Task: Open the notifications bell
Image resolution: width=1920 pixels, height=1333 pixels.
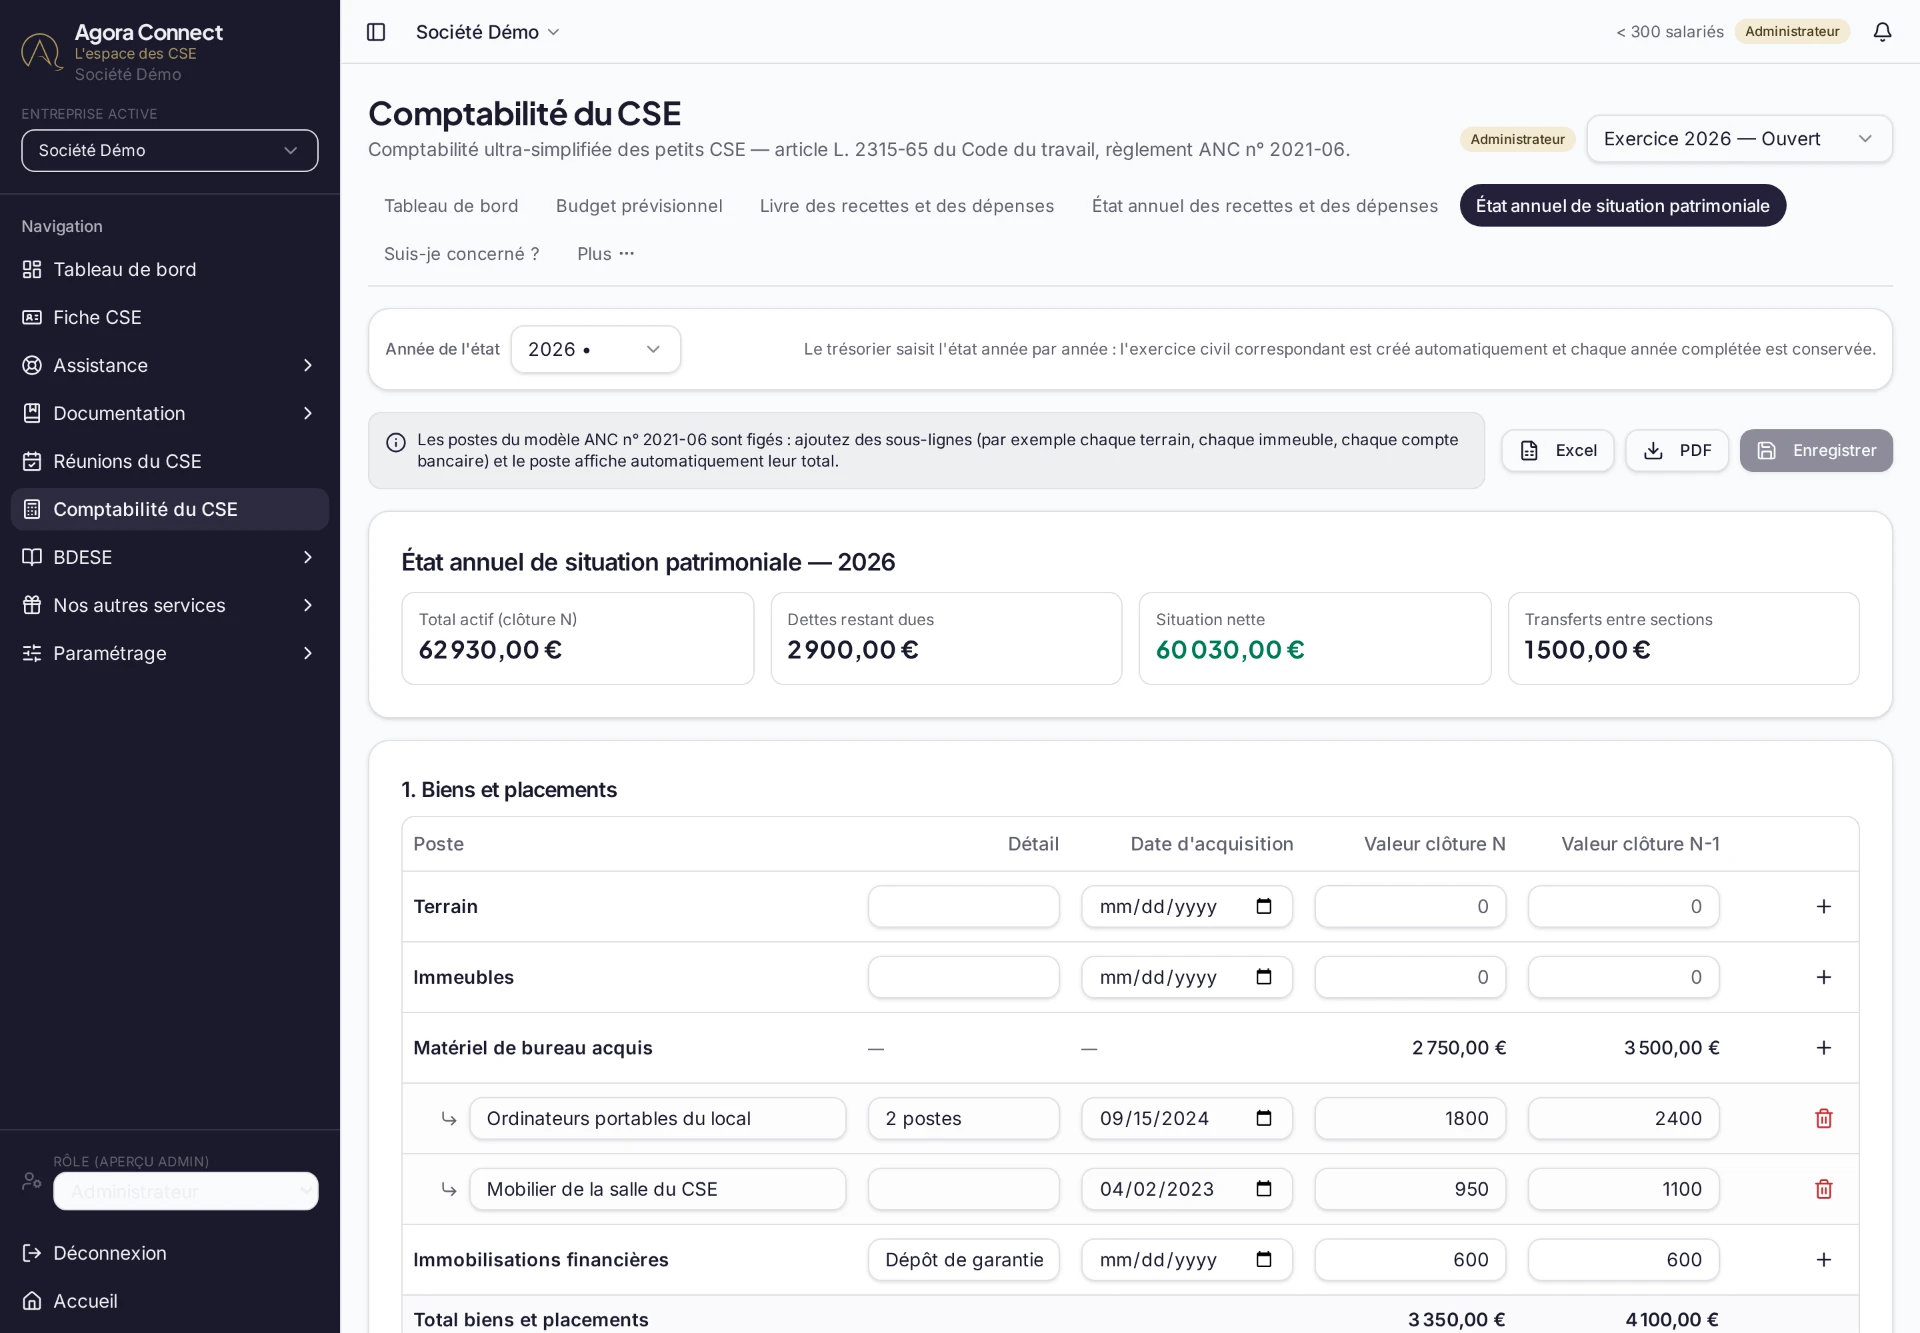Action: [1882, 32]
